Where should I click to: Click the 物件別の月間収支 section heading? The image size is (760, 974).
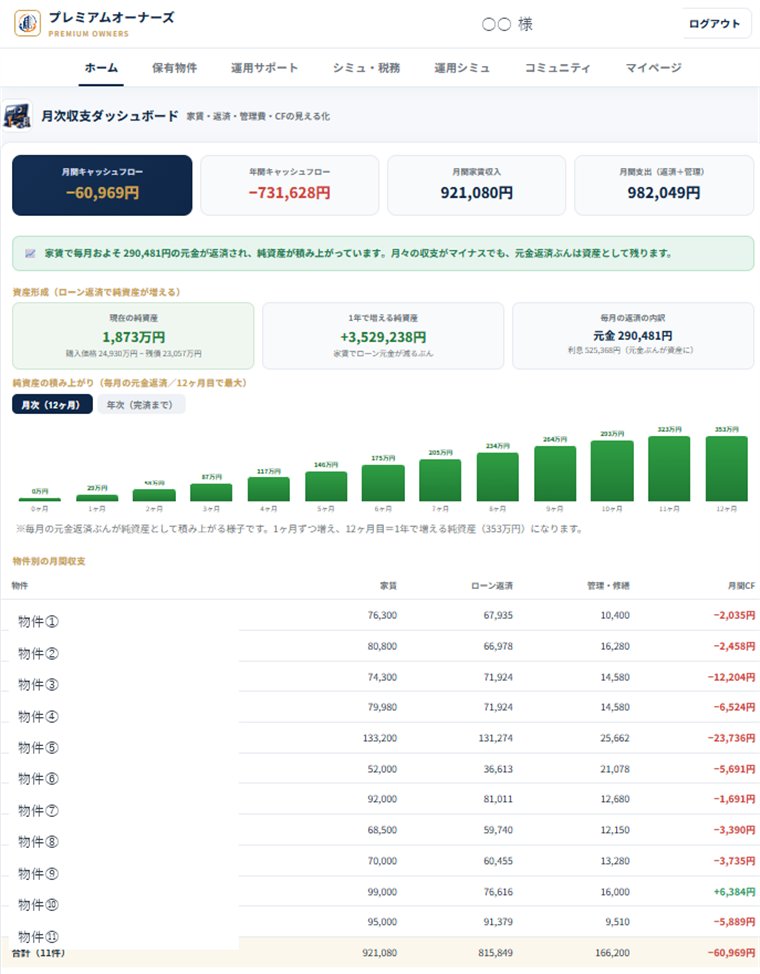click(x=49, y=561)
